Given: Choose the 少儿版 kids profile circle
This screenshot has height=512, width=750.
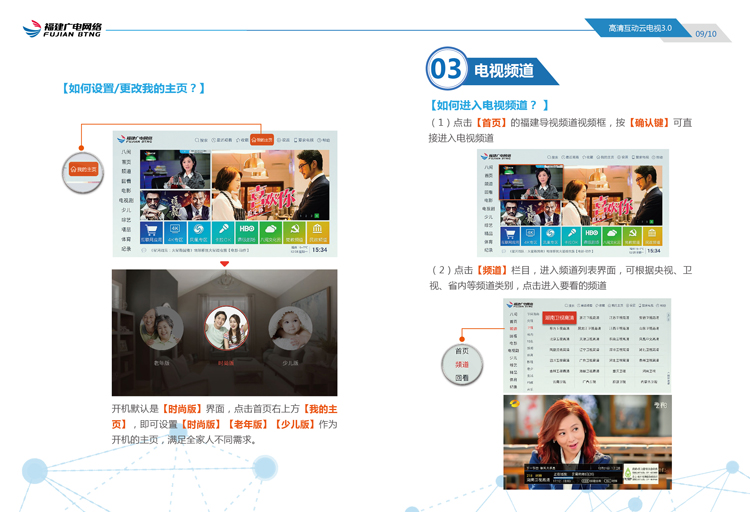Looking at the screenshot, I should pyautogui.click(x=290, y=329).
